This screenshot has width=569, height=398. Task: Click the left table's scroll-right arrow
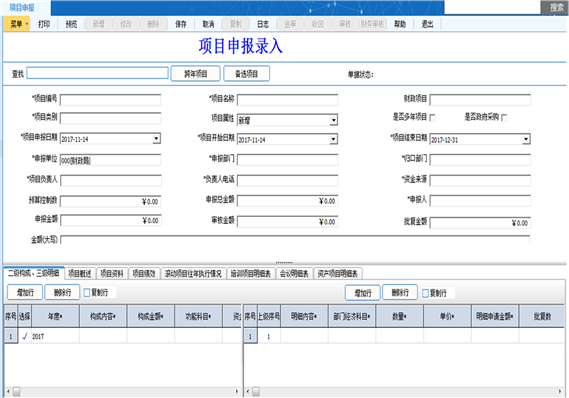click(237, 391)
